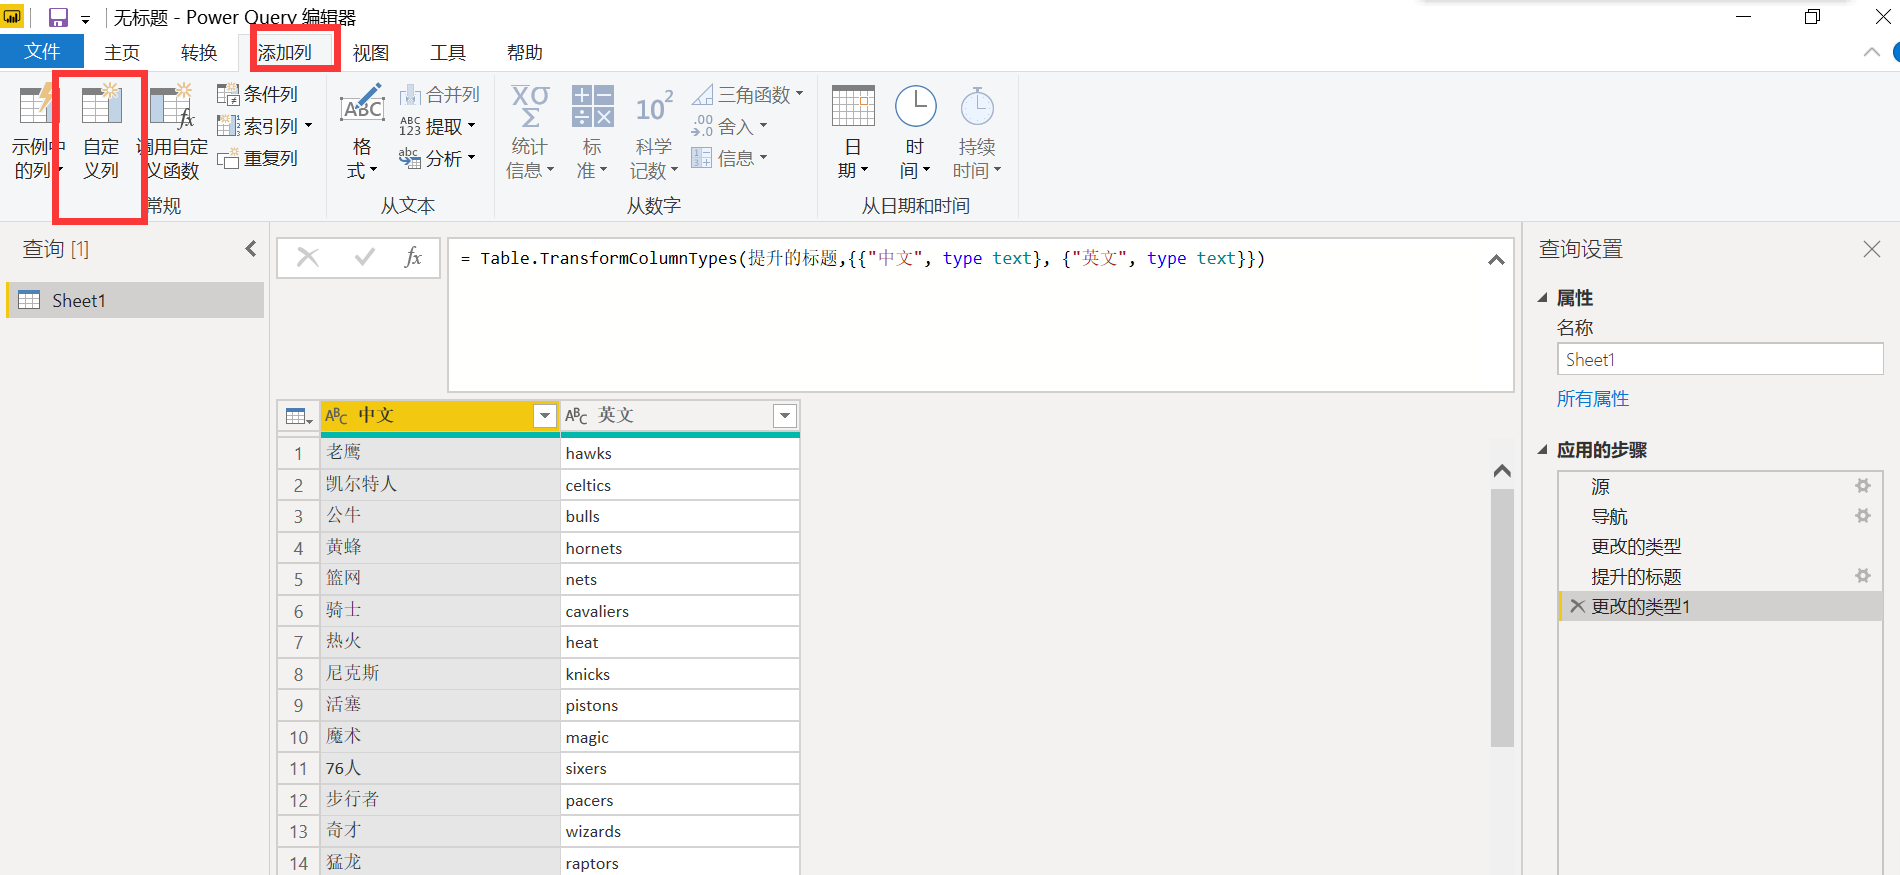Image resolution: width=1900 pixels, height=875 pixels.
Task: Cancel the formula edit with X
Action: pos(308,258)
